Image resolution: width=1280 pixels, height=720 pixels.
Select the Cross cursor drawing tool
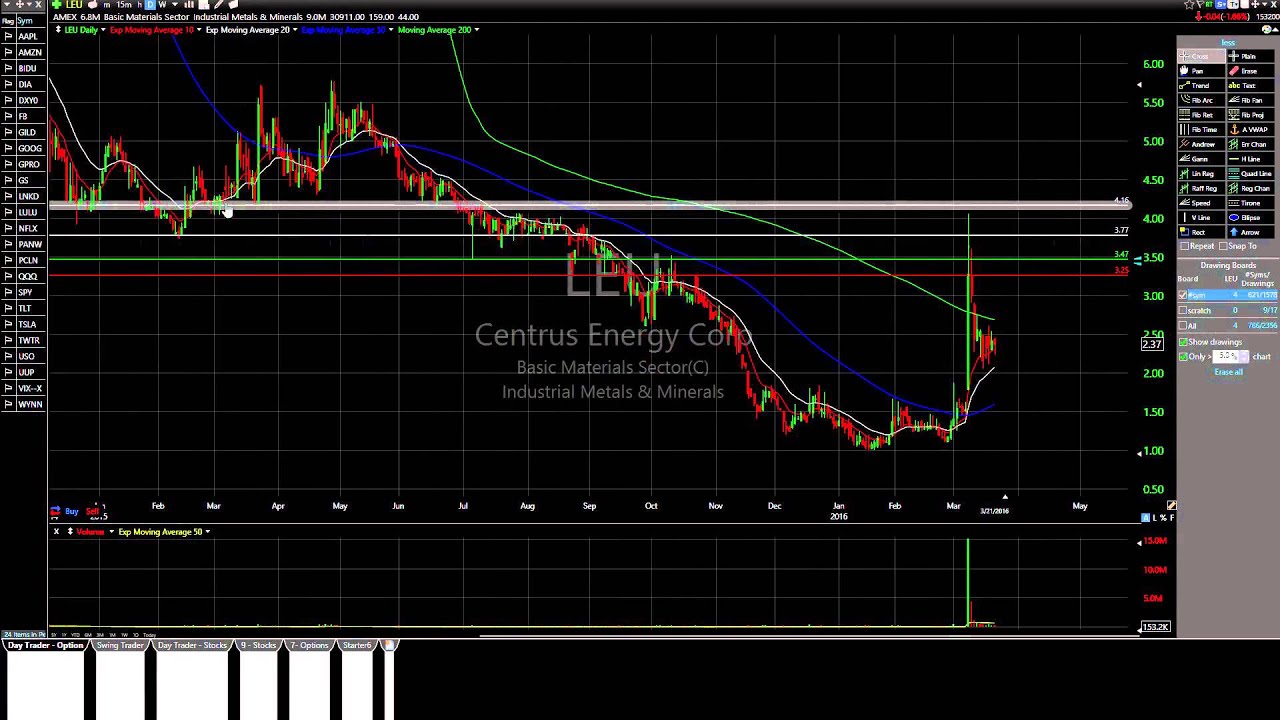(x=1203, y=56)
